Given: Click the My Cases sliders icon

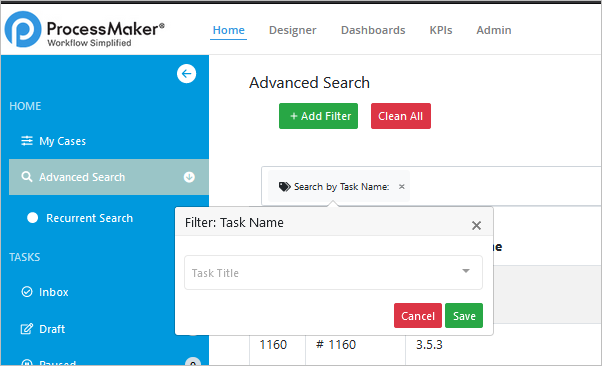Looking at the screenshot, I should 27,141.
